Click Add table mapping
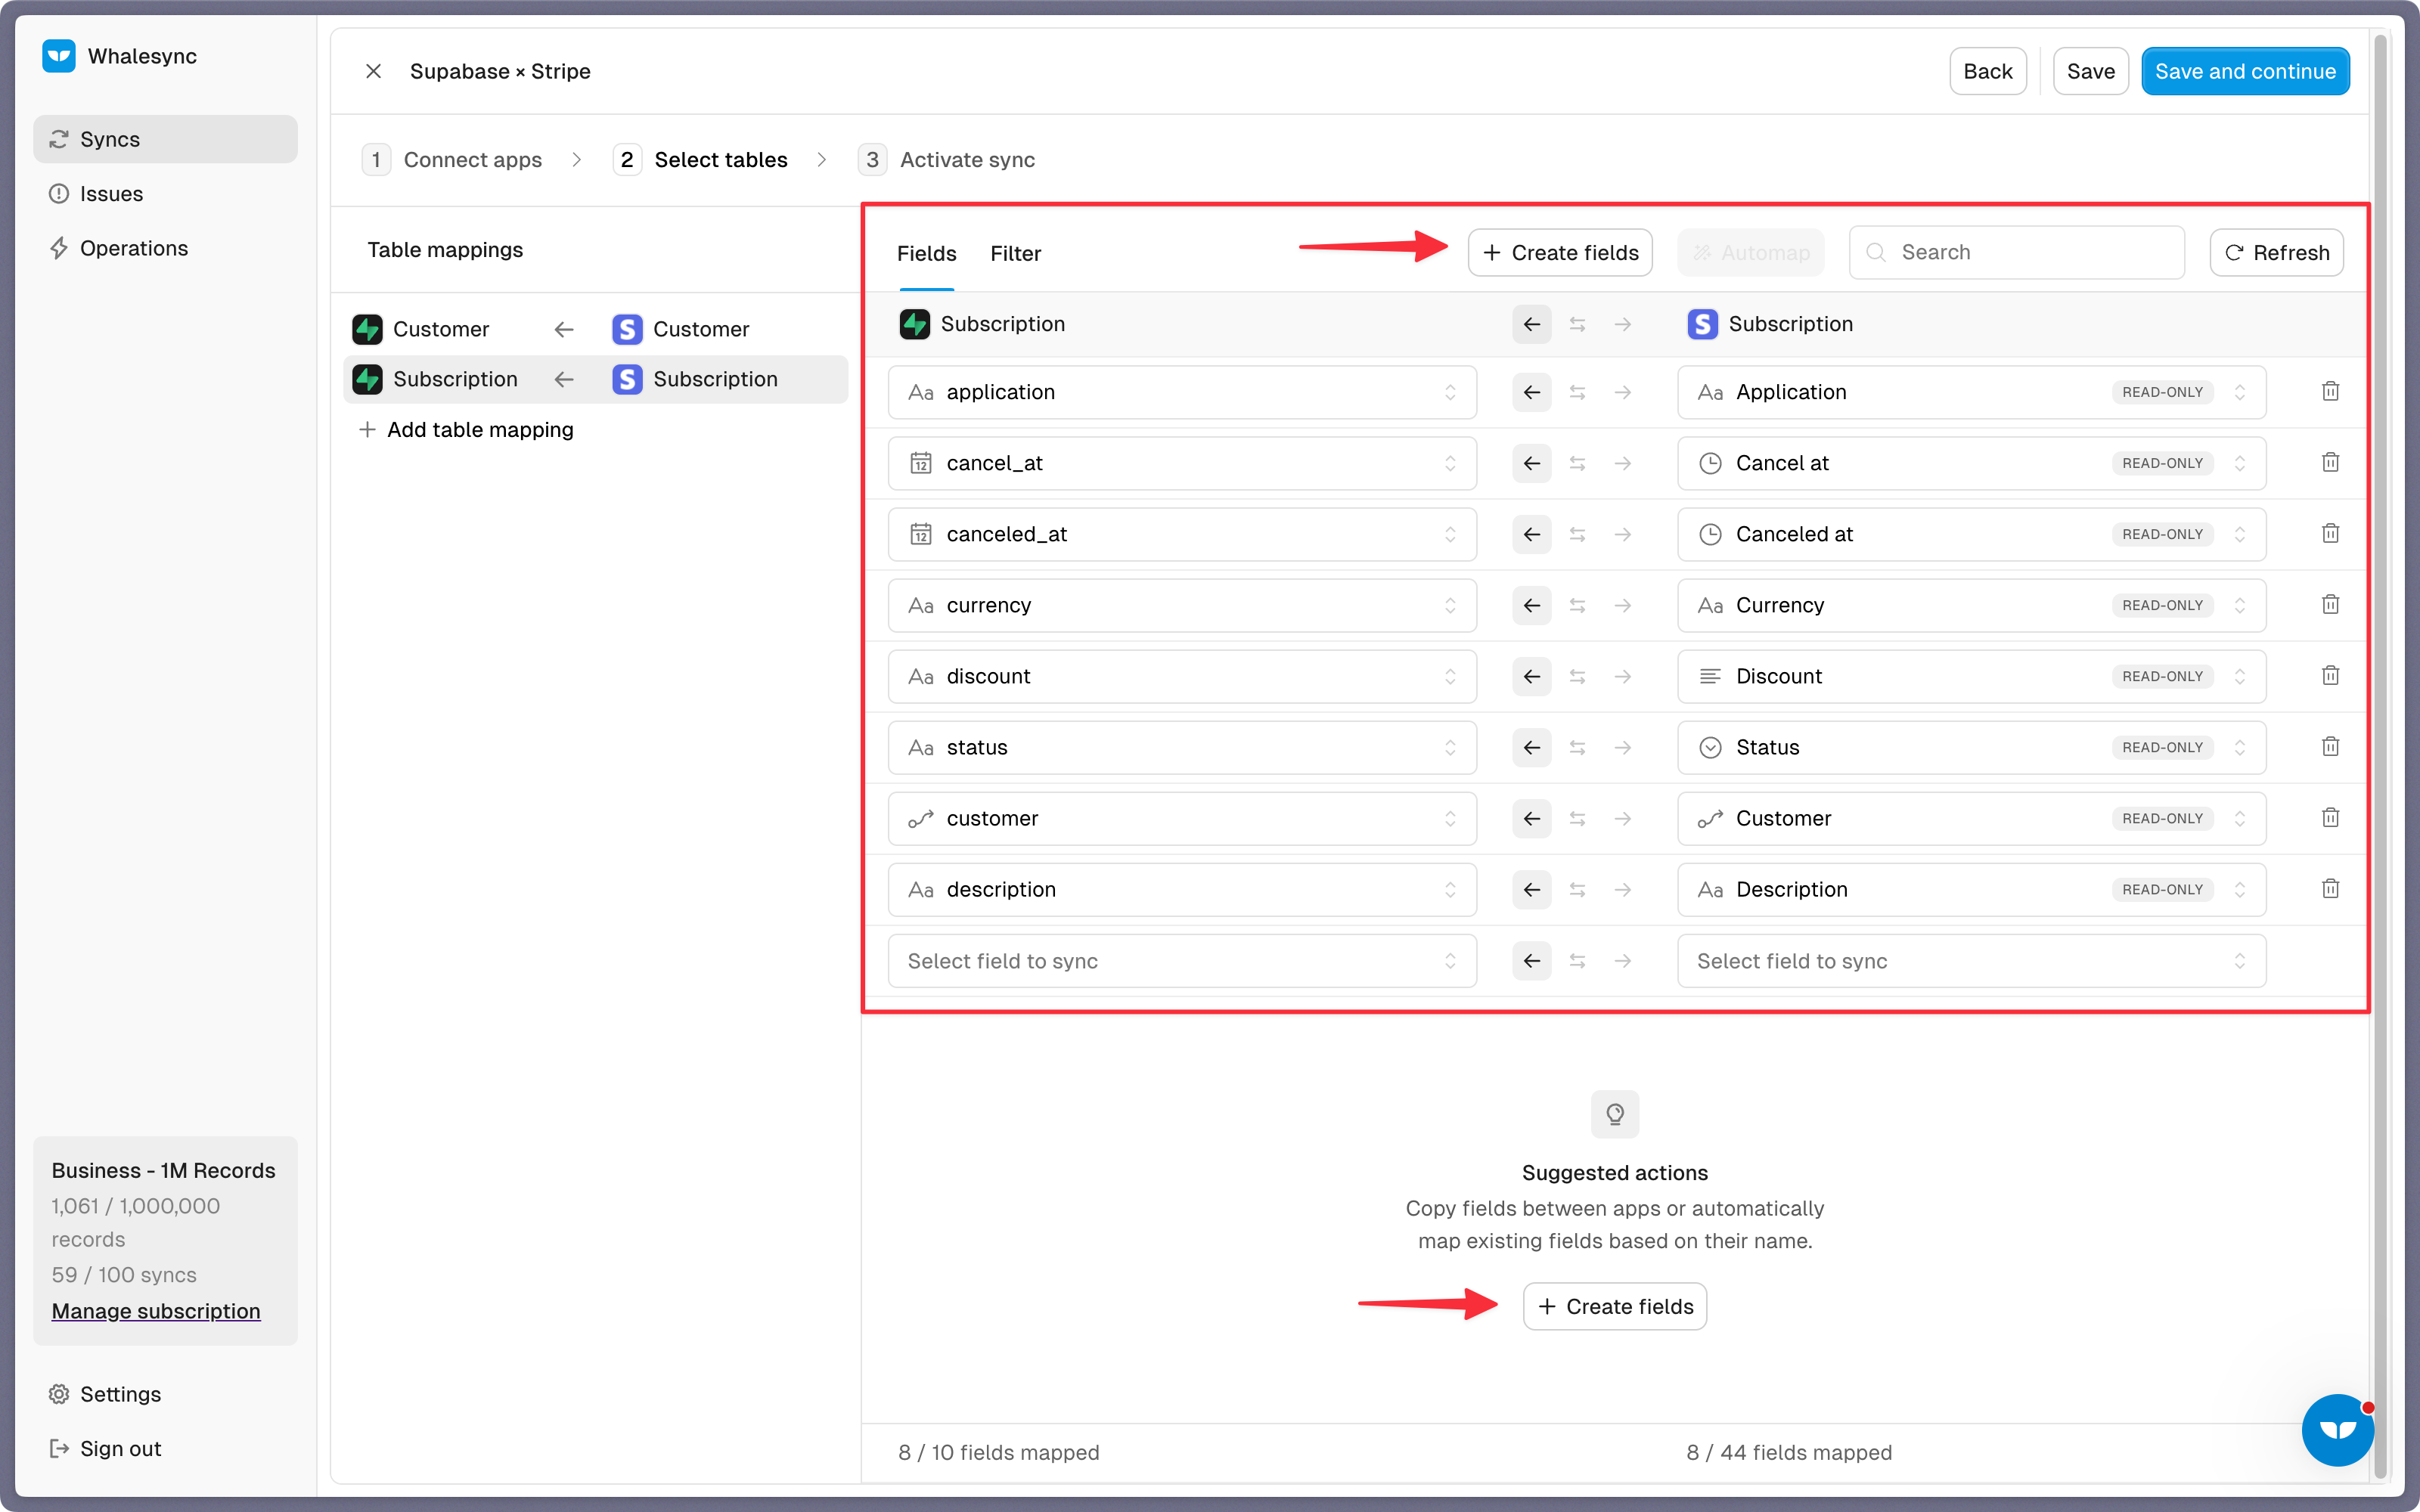Viewport: 2420px width, 1512px height. pos(466,429)
